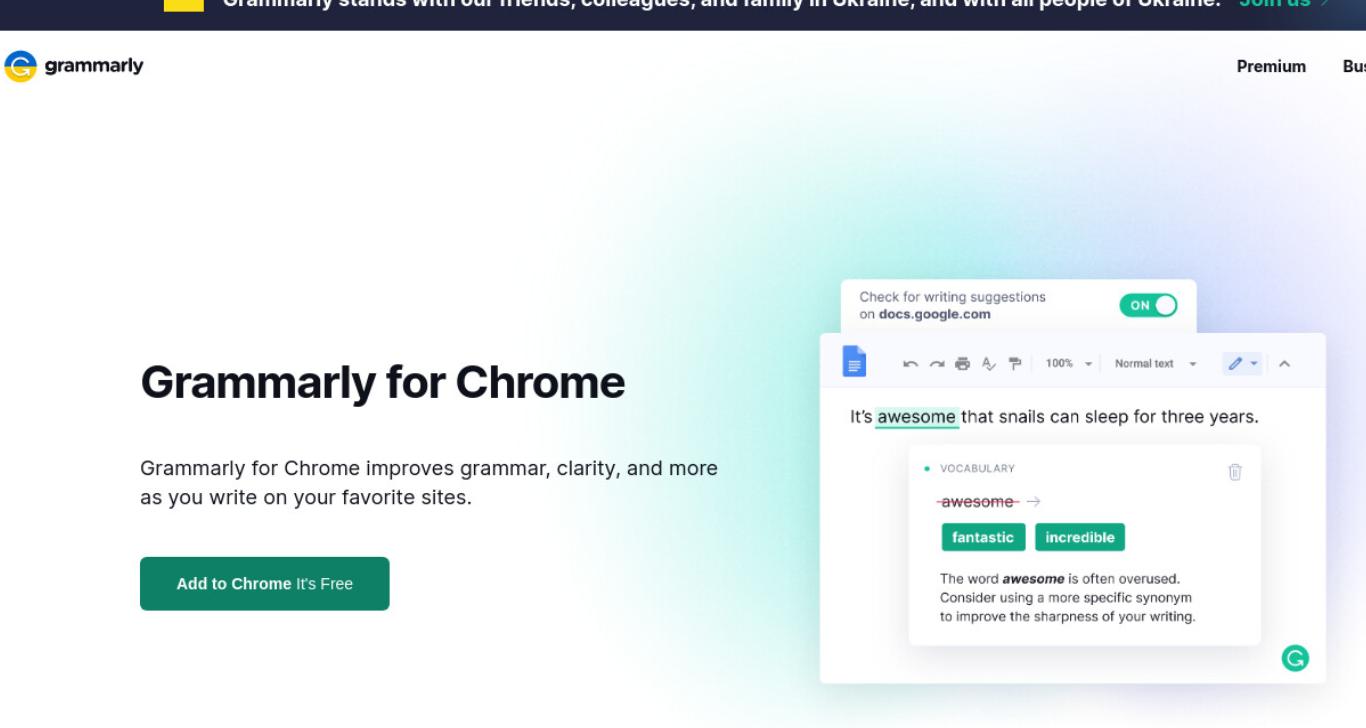Choose the fantastic synonym suggestion
Image resolution: width=1366 pixels, height=728 pixels.
983,537
